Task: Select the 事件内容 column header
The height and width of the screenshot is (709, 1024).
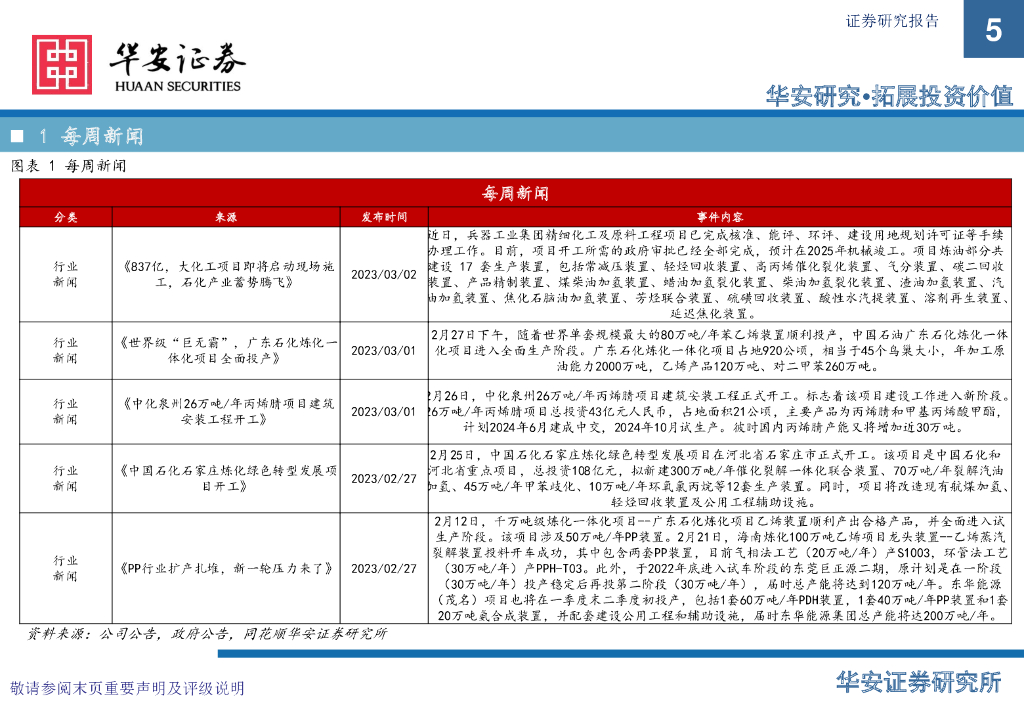Action: (x=720, y=217)
